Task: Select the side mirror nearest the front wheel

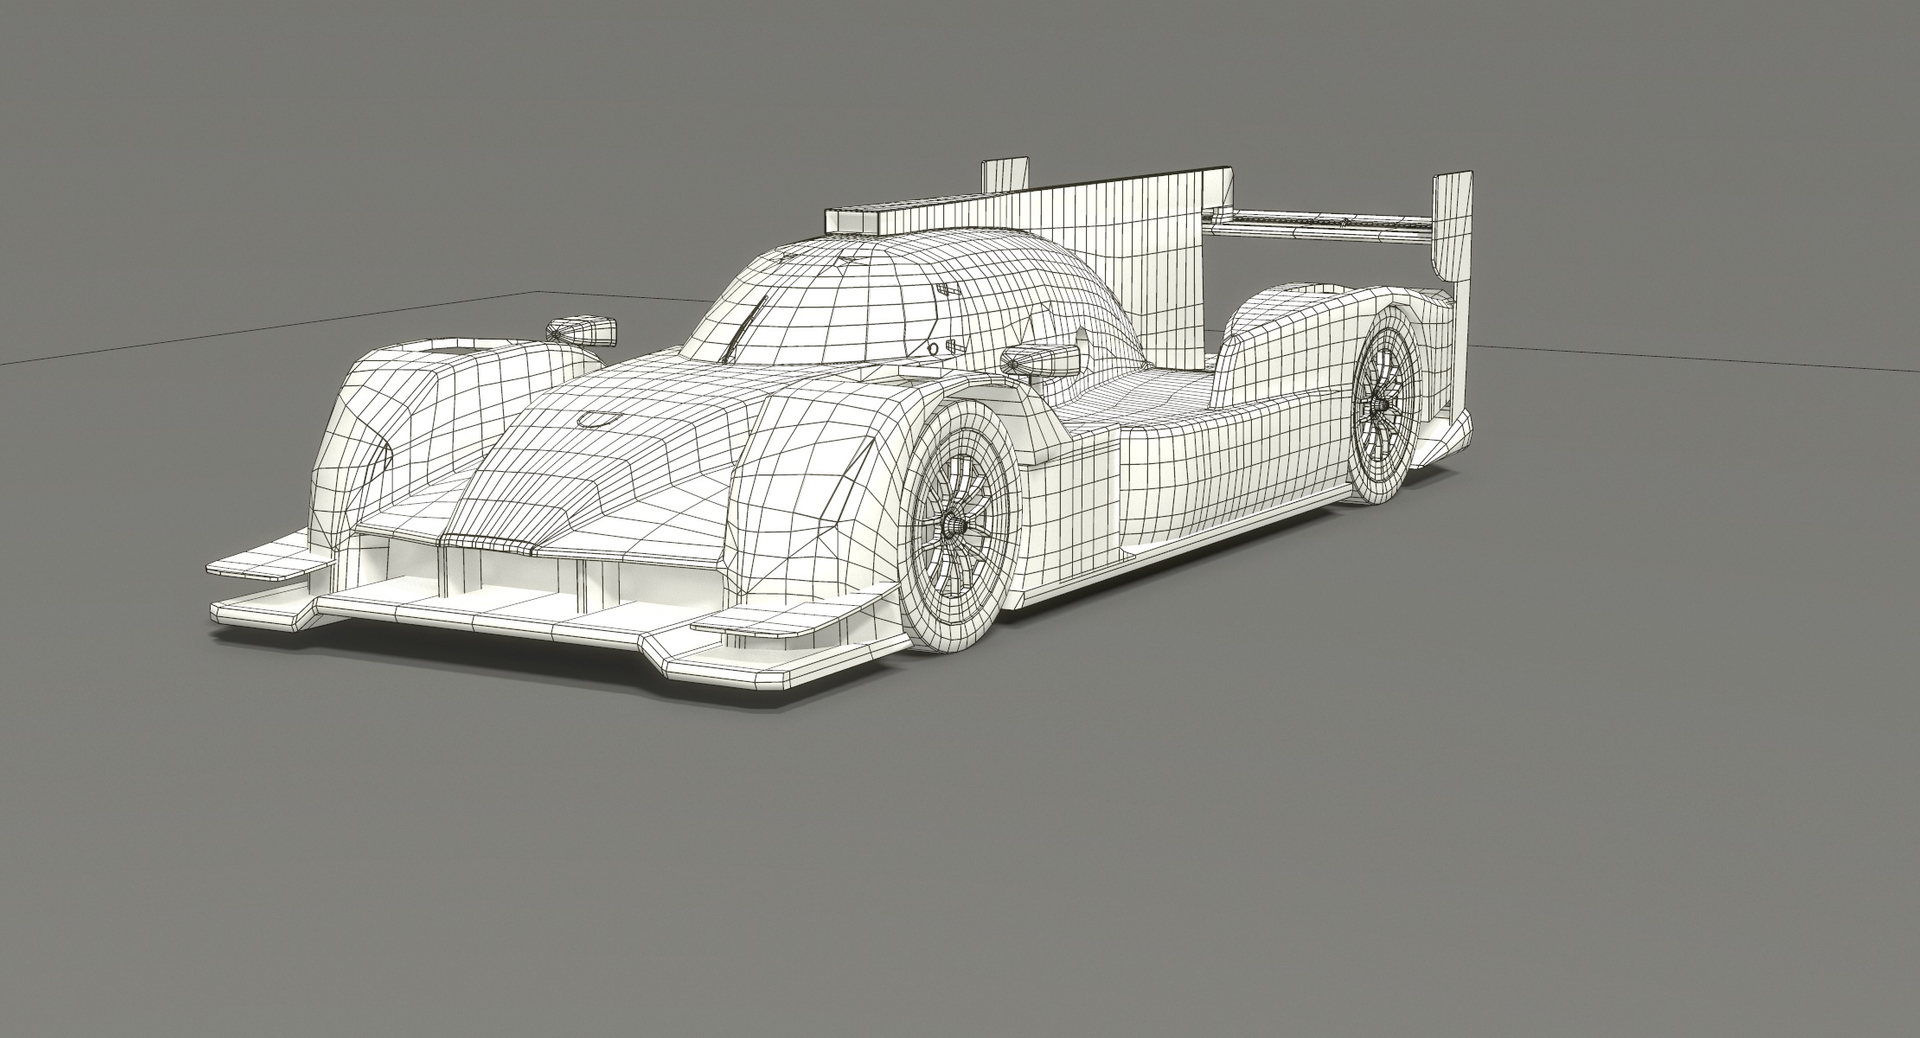Action: (x=1042, y=360)
